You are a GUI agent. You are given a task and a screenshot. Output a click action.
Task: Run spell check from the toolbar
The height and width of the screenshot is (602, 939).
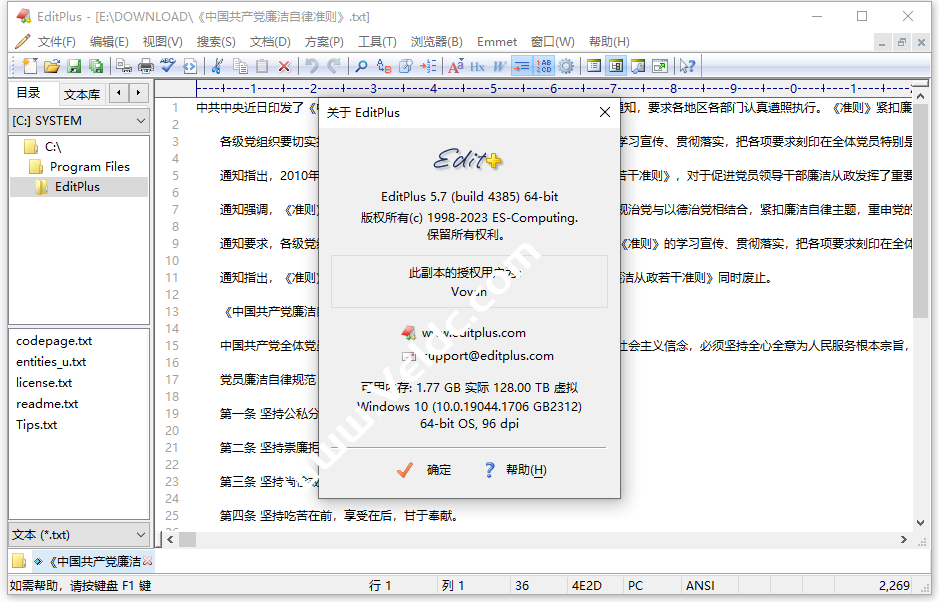tap(167, 66)
